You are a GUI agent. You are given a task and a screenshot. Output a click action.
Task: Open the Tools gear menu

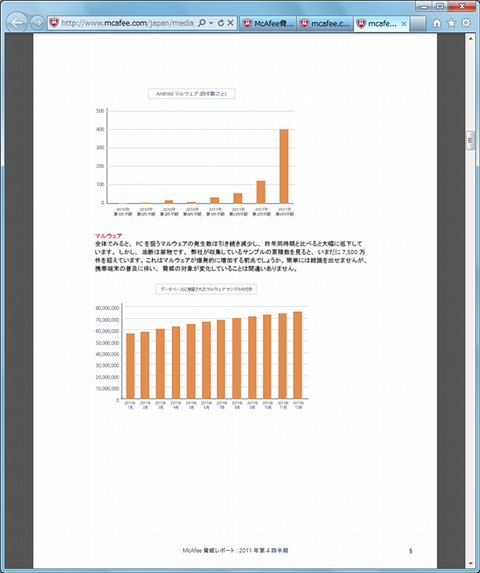coord(466,23)
